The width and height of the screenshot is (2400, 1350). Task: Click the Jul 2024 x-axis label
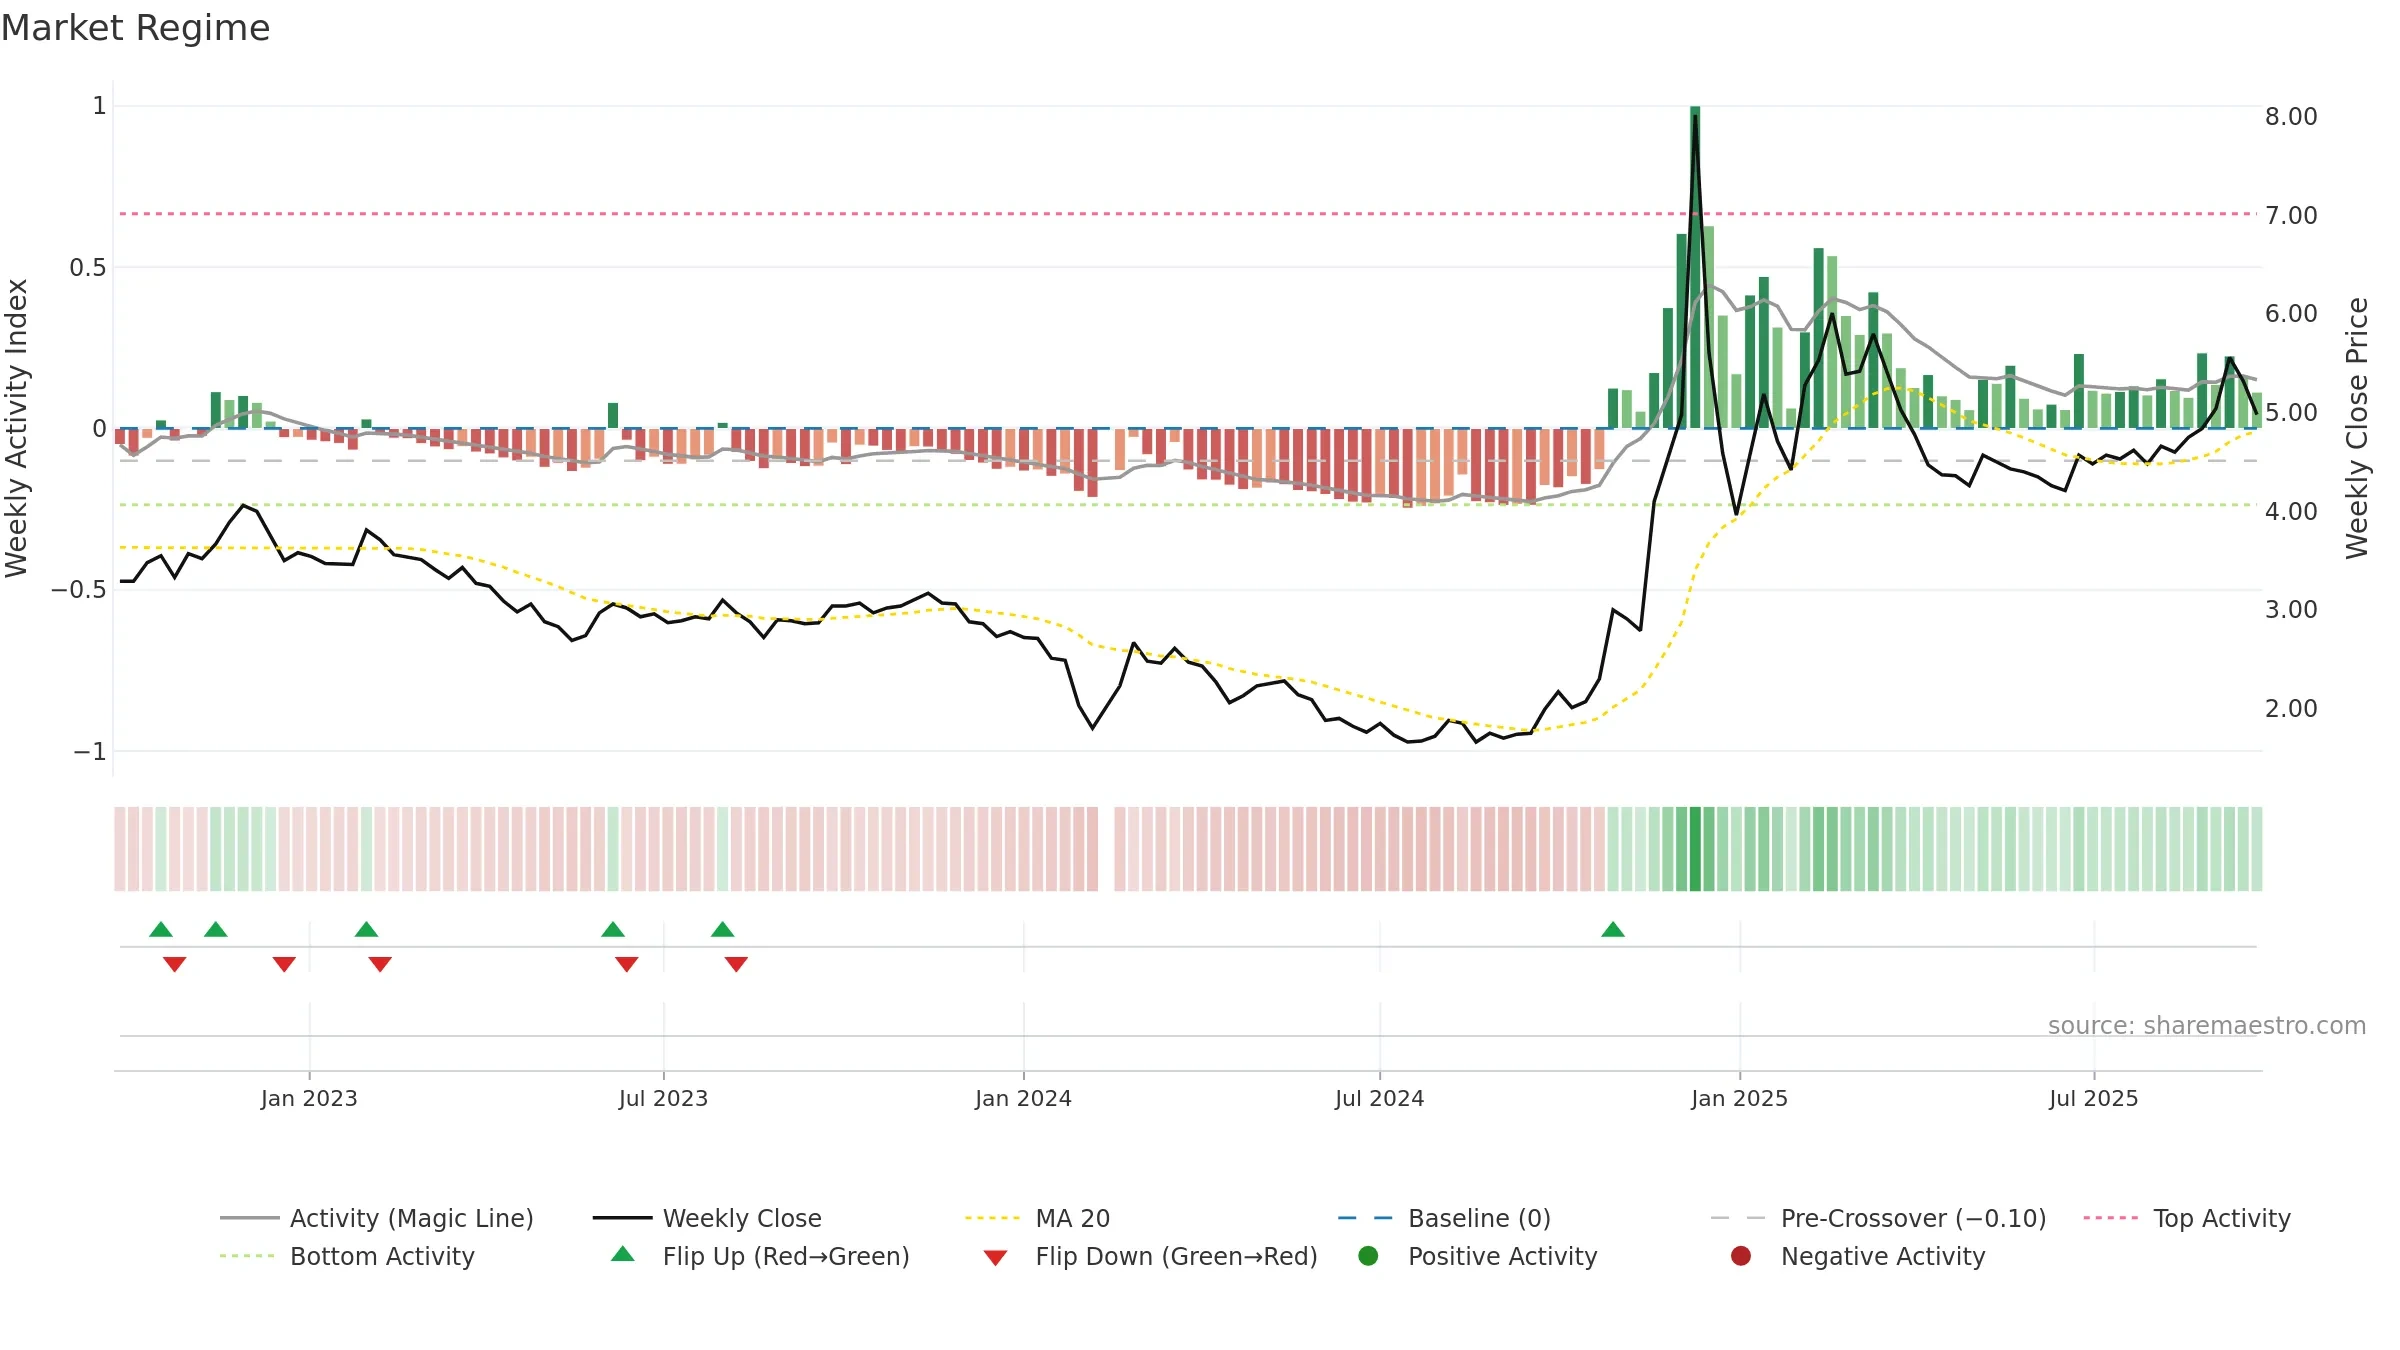click(x=1379, y=1098)
